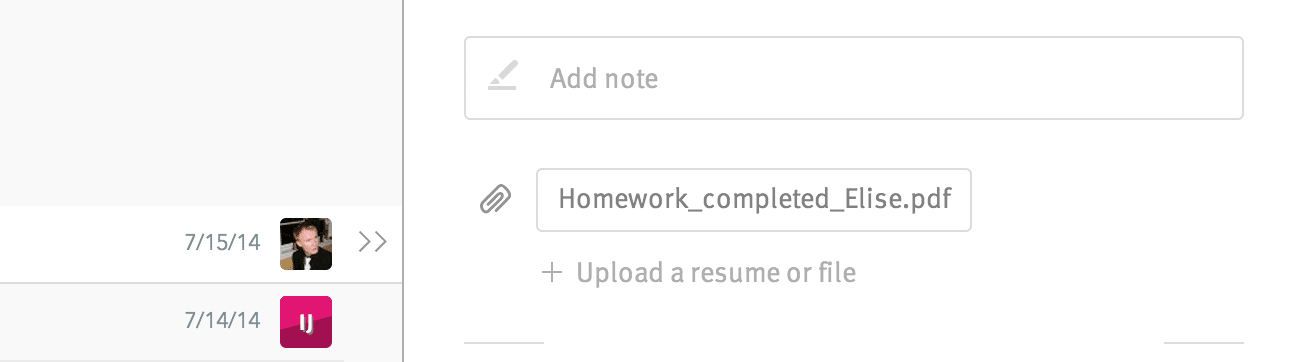Screen dimensions: 1294x362
Task: Select the 7/14/14 date entry
Action: (222, 320)
